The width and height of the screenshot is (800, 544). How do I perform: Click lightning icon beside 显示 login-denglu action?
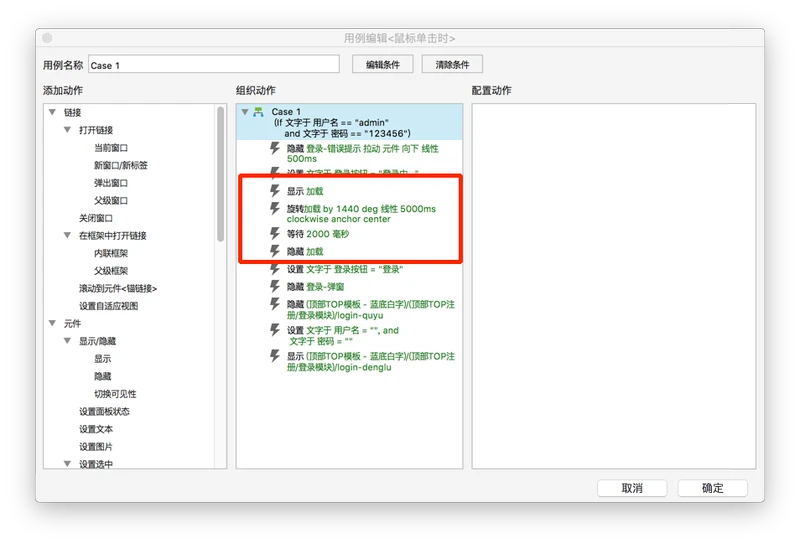click(x=276, y=355)
